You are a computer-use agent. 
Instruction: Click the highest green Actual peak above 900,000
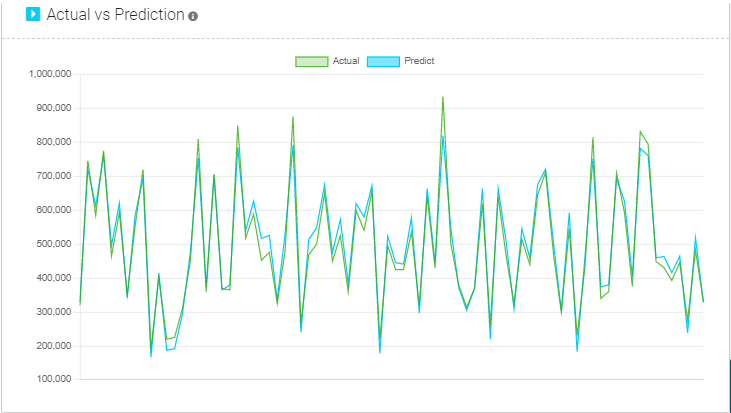(x=443, y=97)
